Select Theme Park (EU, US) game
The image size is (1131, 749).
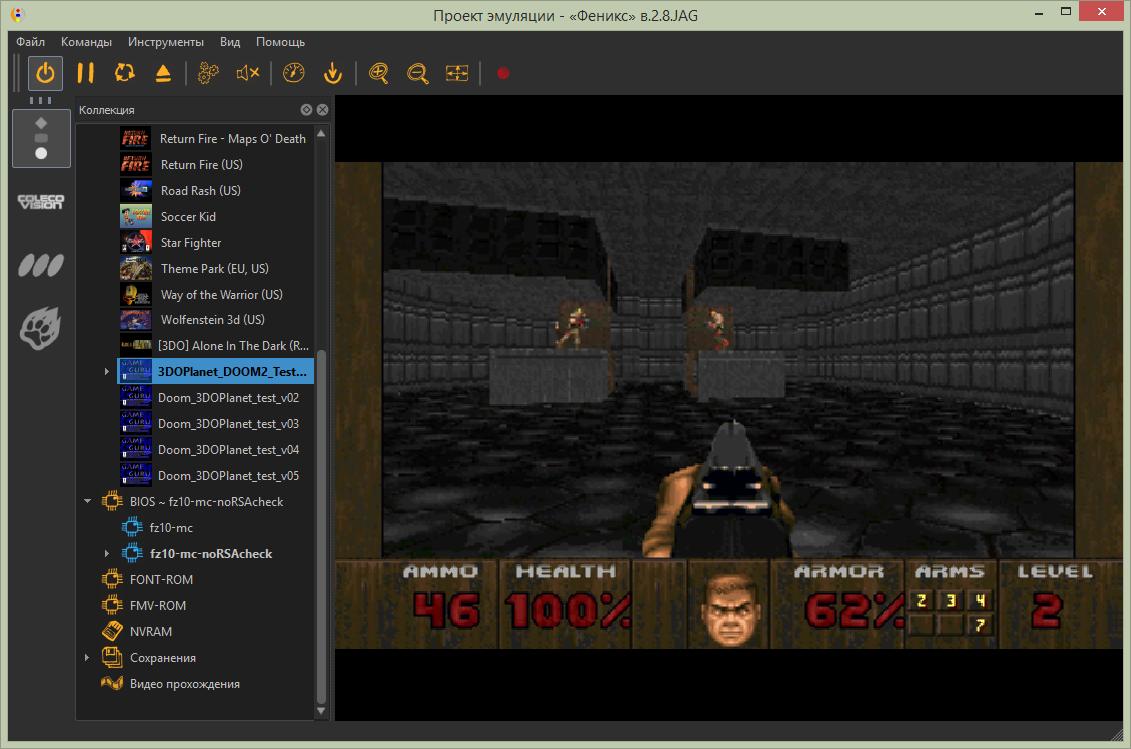(x=215, y=268)
